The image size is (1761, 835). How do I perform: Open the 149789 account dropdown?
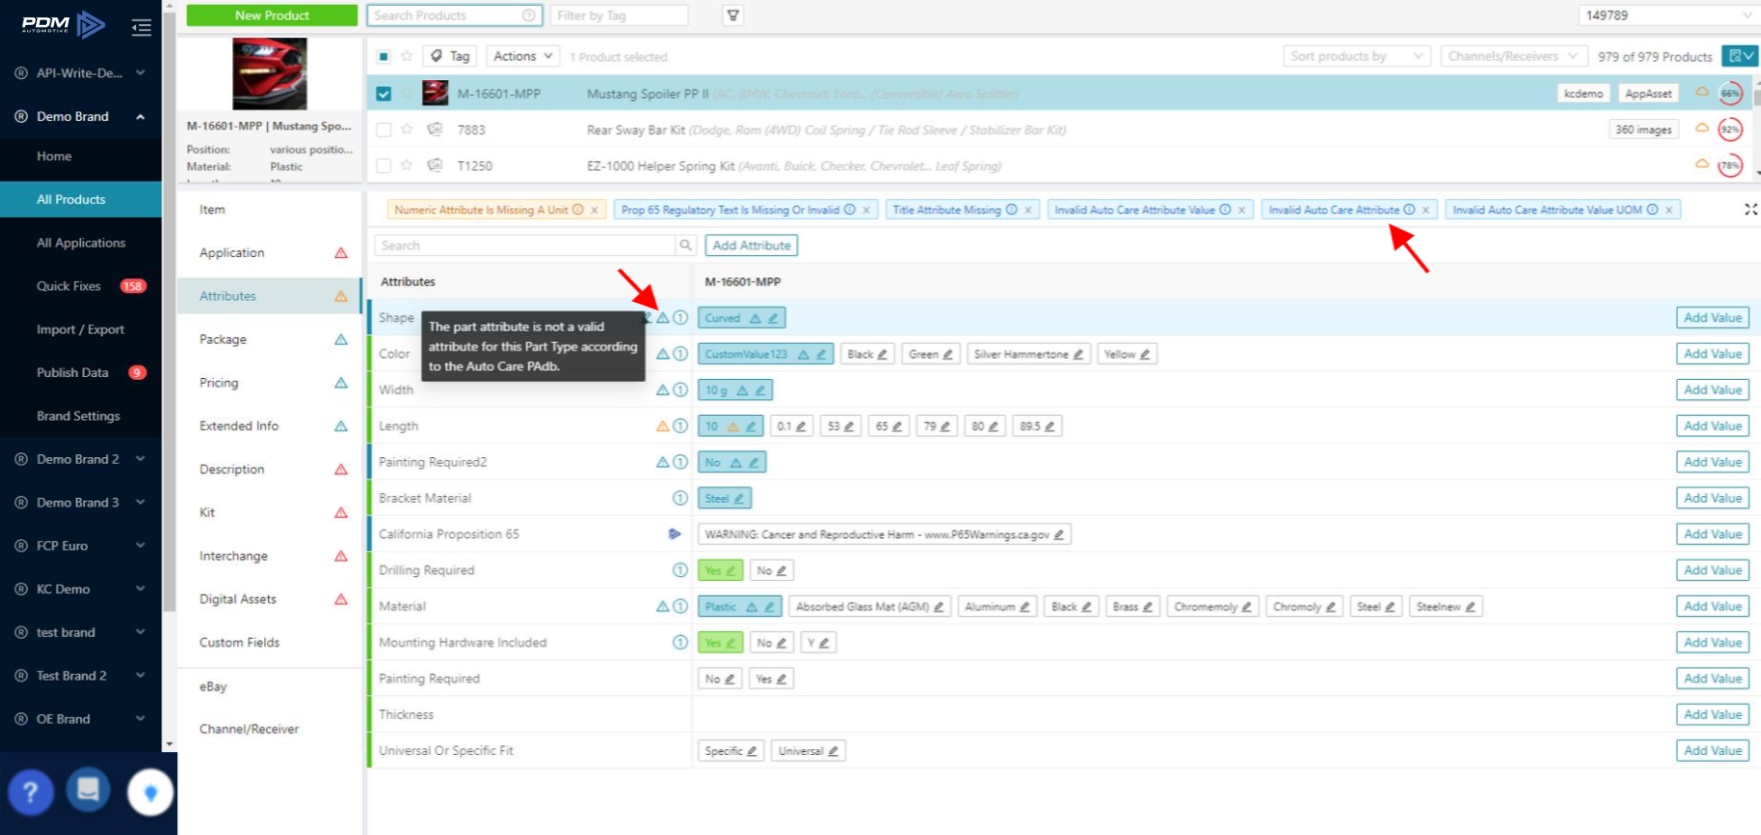tap(1668, 15)
